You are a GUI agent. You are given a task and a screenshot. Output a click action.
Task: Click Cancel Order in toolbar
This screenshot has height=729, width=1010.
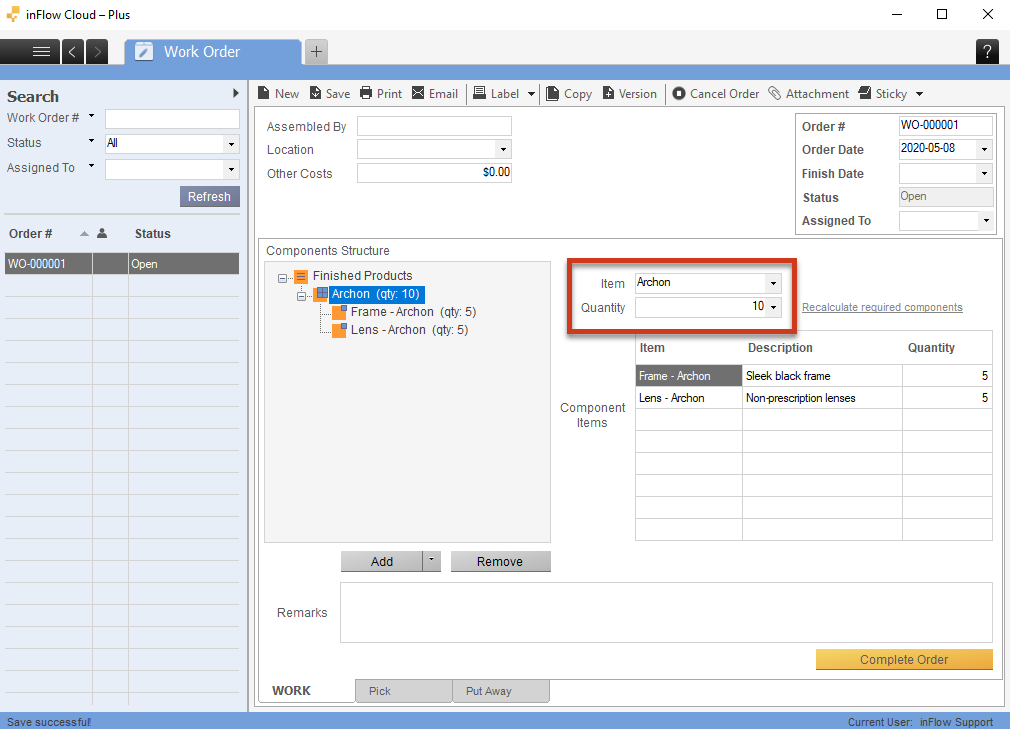coord(716,93)
